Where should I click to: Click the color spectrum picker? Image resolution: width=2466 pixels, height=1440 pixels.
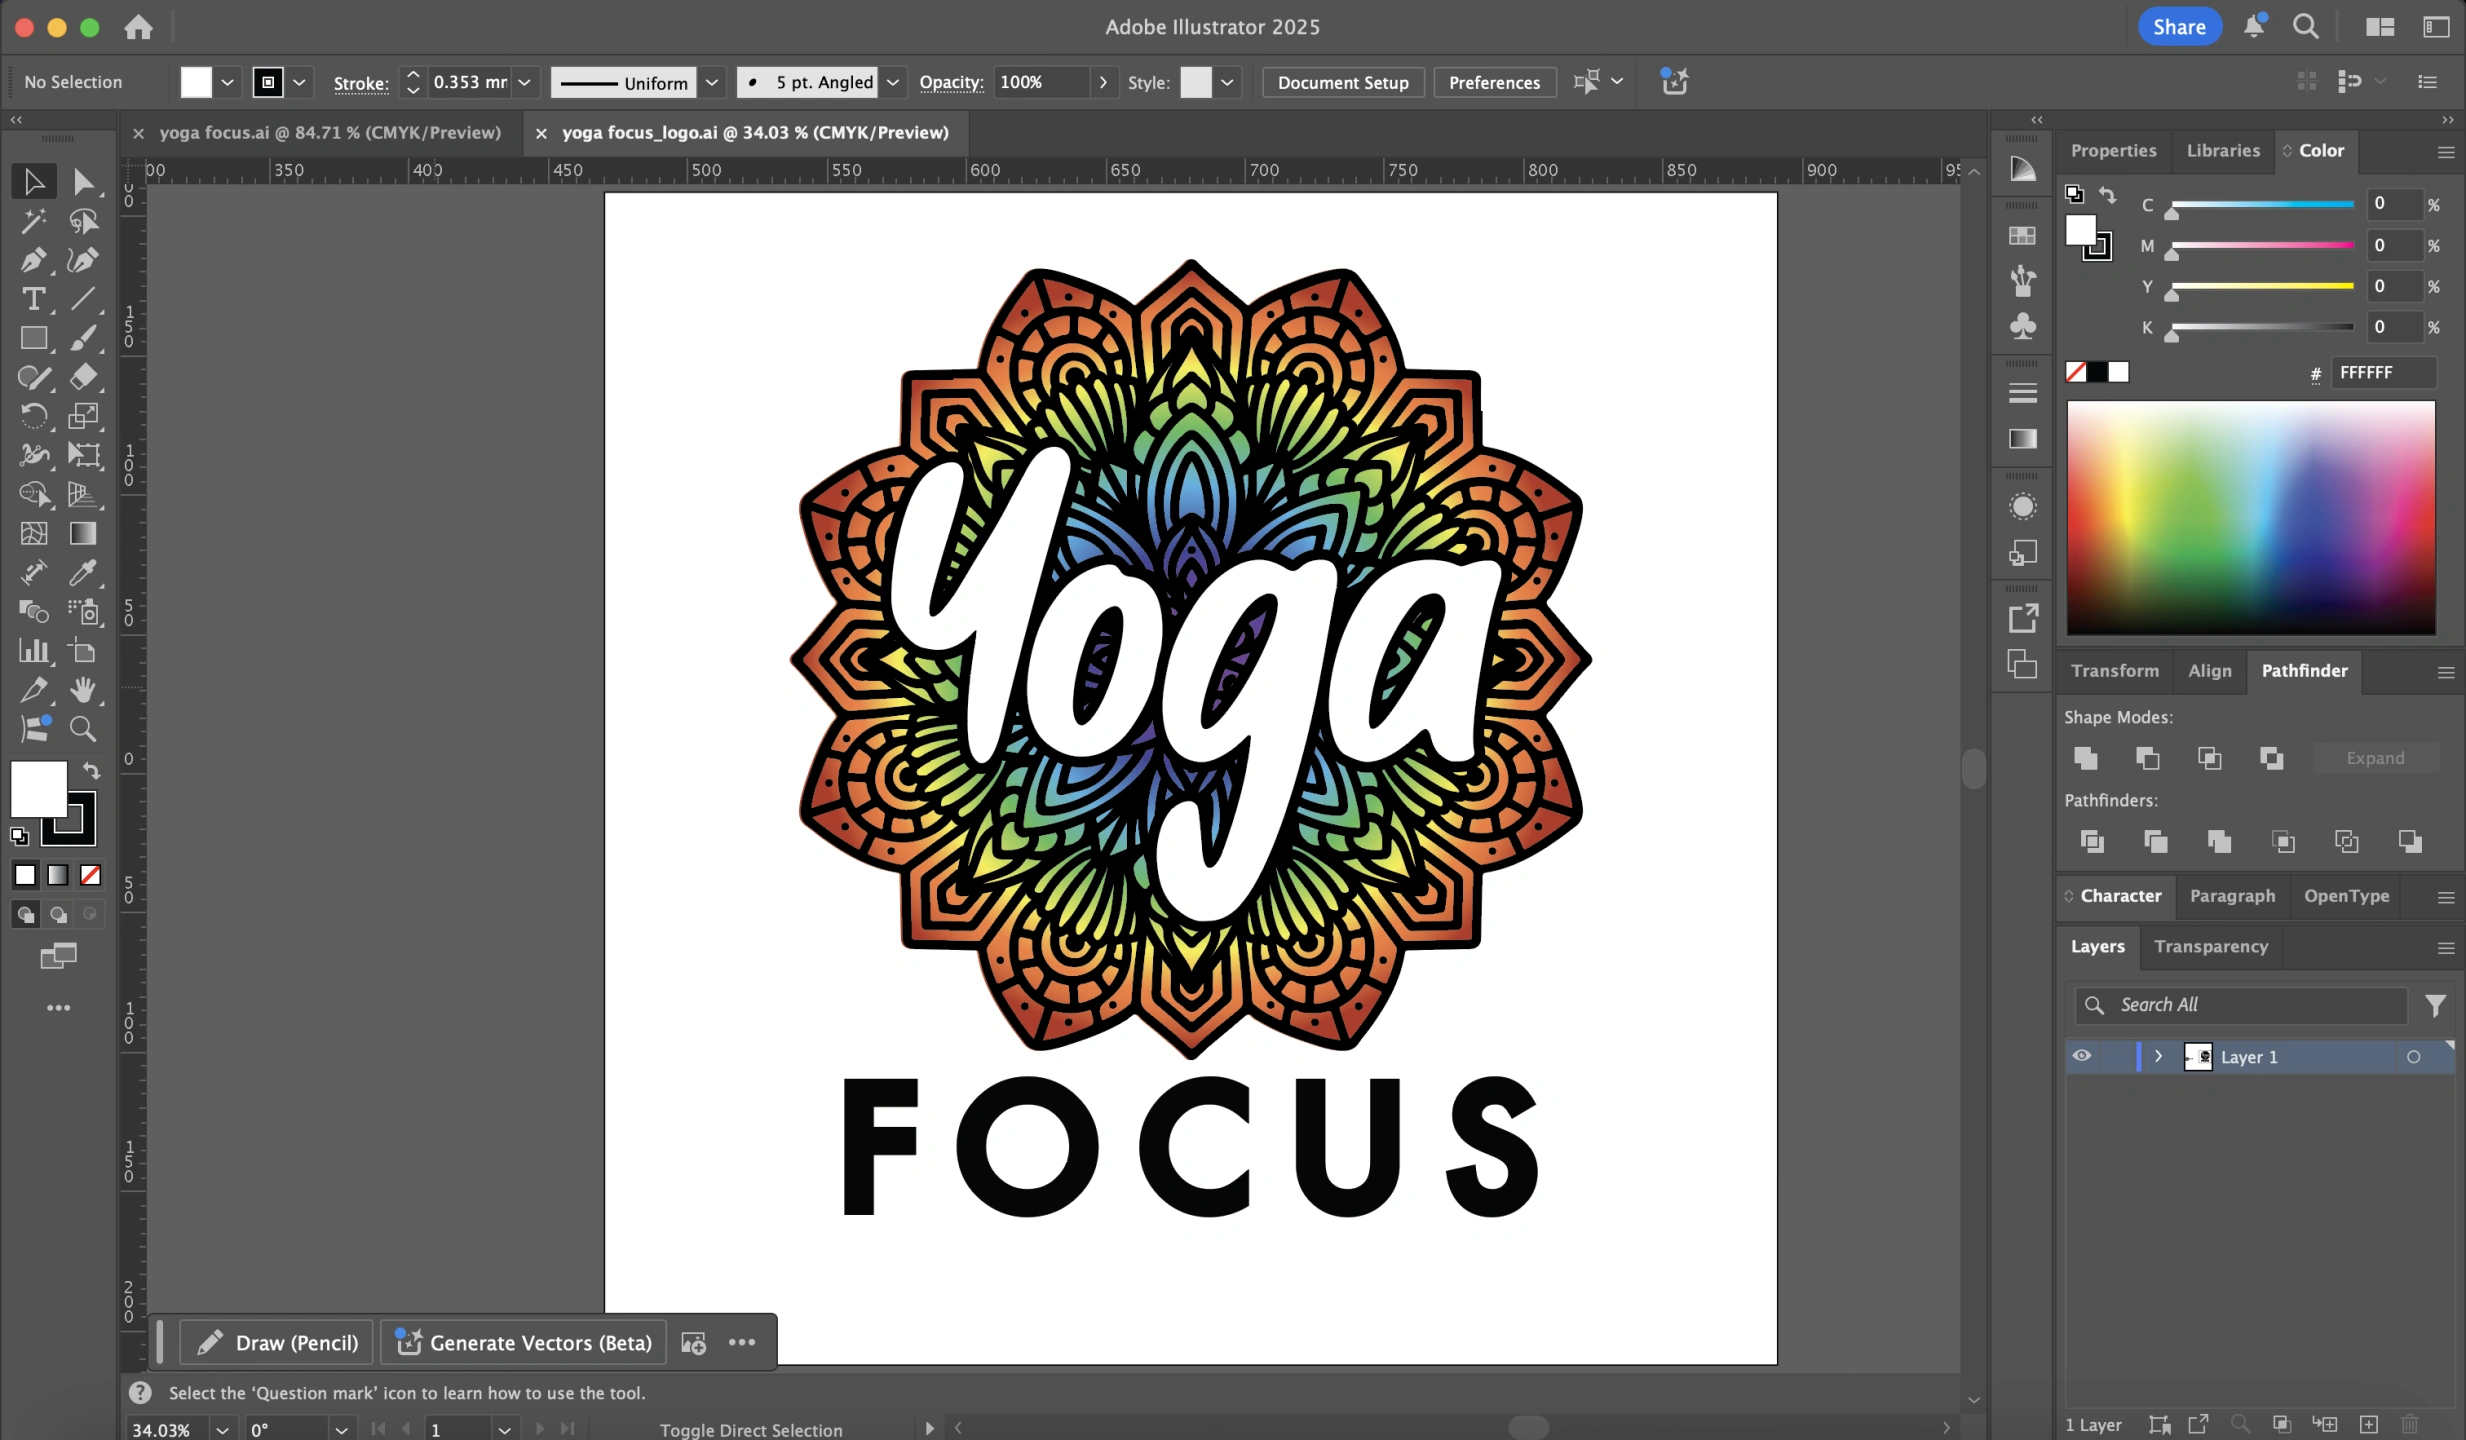(x=2250, y=517)
